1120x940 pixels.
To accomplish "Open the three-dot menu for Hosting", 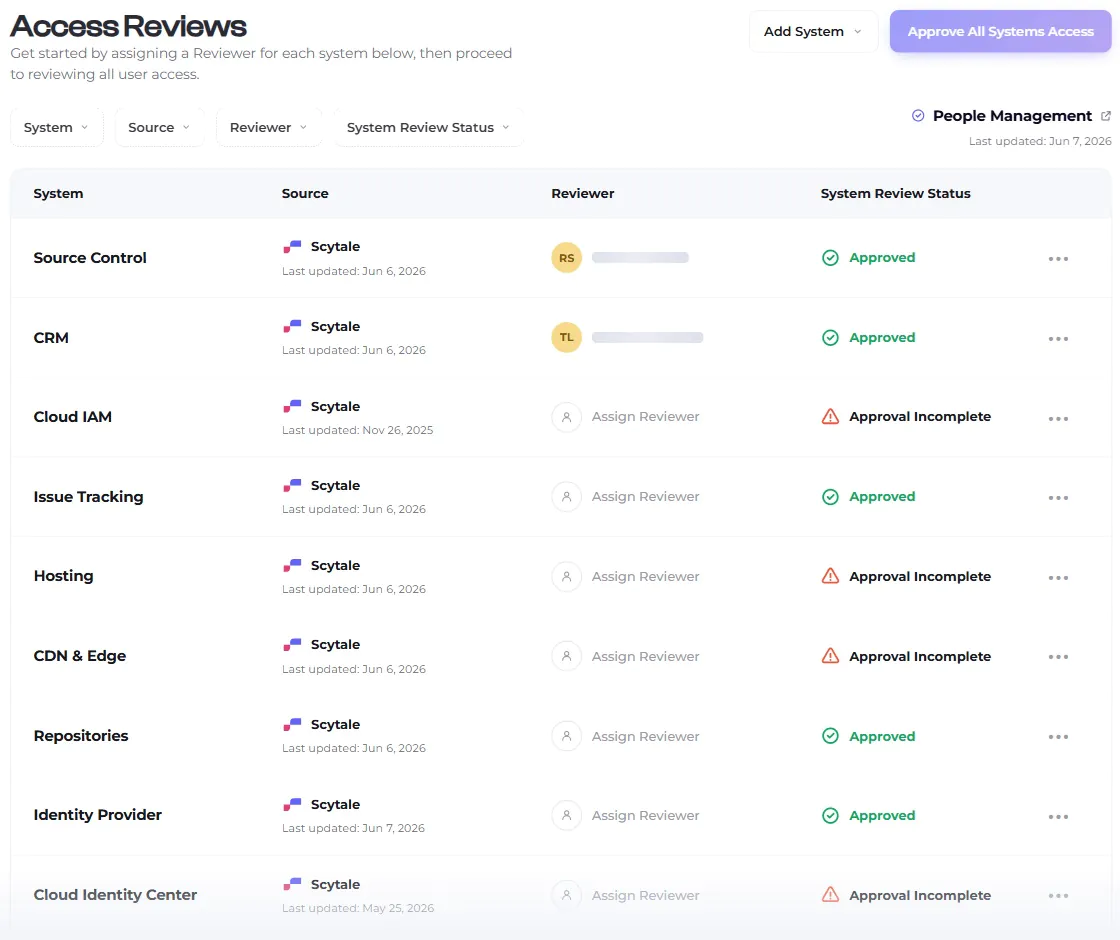I will (x=1058, y=578).
